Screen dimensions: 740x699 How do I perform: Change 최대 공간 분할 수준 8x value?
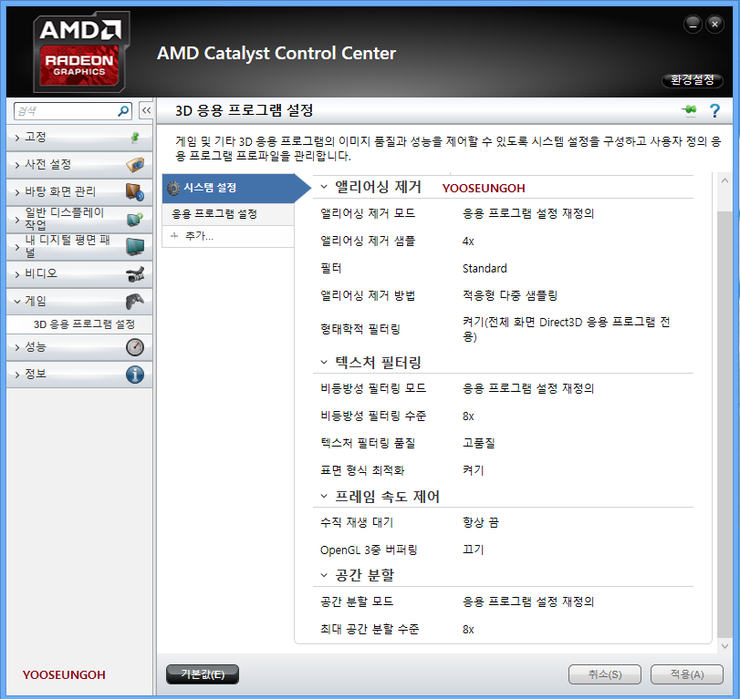click(x=468, y=630)
